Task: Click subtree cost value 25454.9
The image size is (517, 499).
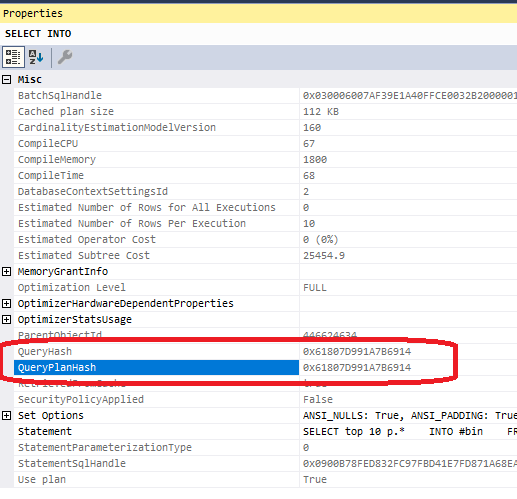Action: [x=324, y=256]
